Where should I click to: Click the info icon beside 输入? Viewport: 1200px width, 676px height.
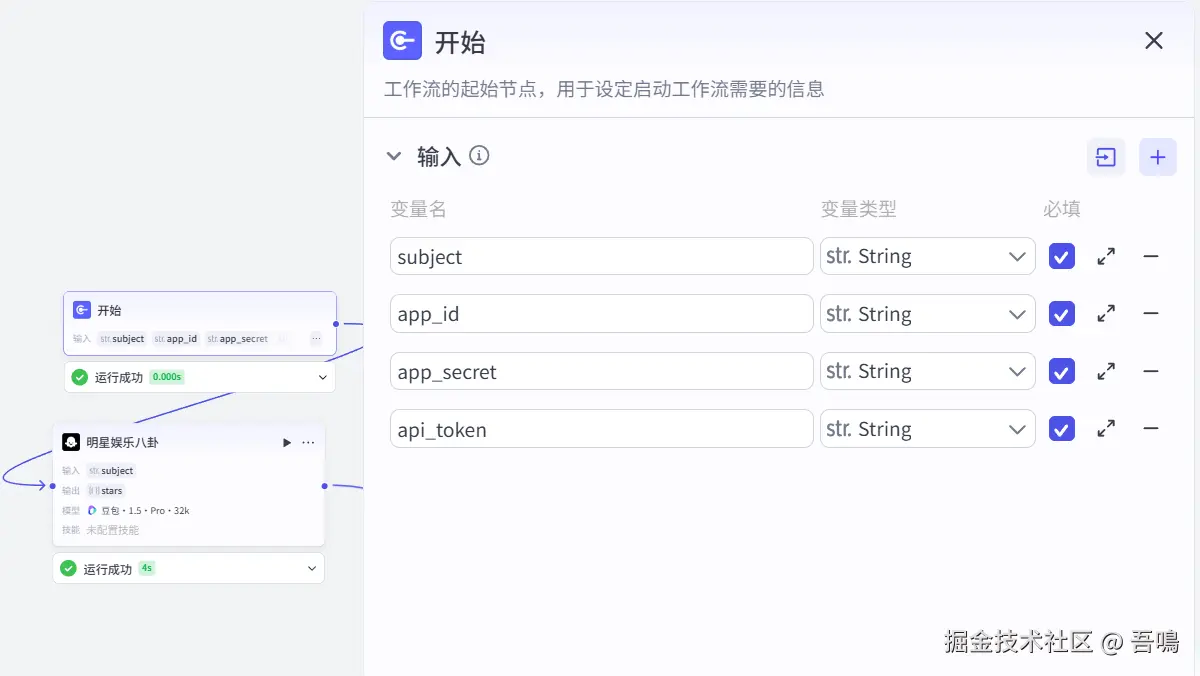480,156
